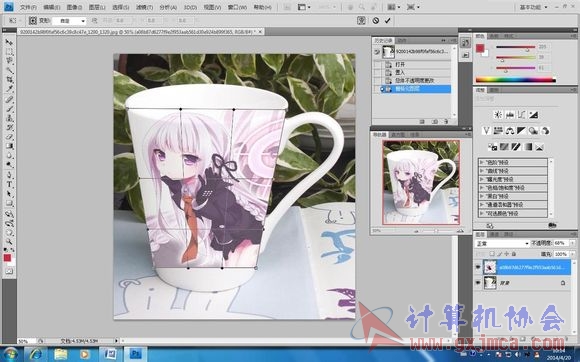580x362 pixels.
Task: Select the Type tool (T)
Action: pyautogui.click(x=9, y=185)
